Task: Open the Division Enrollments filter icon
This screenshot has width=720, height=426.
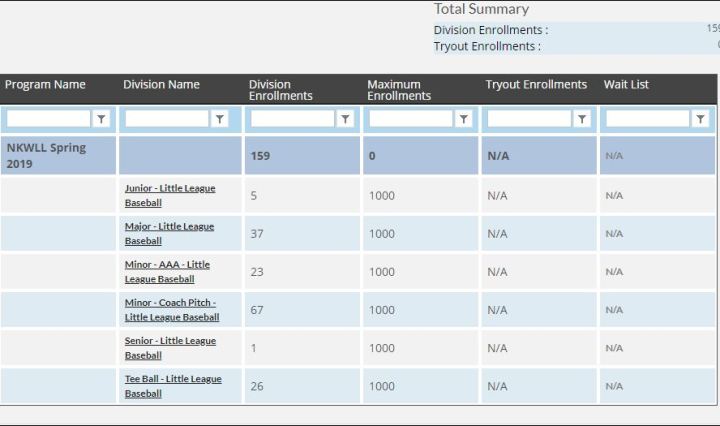Action: [345, 119]
